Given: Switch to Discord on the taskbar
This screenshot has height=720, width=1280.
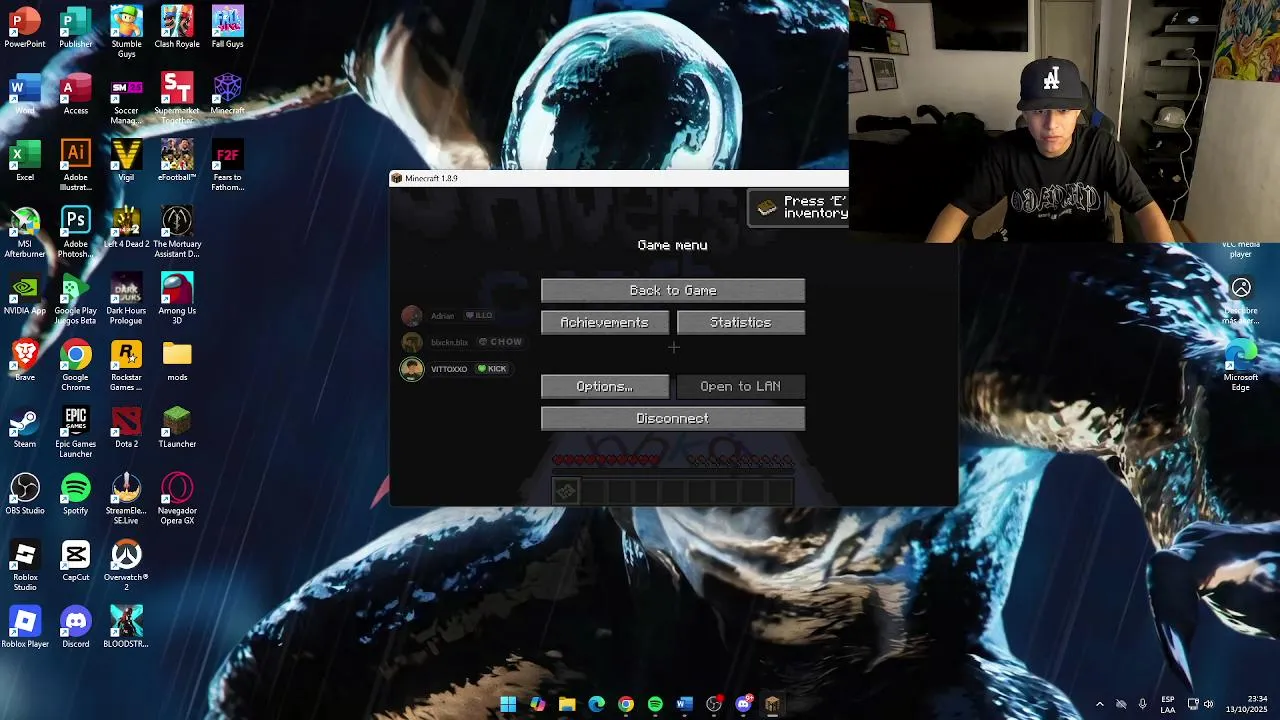Looking at the screenshot, I should point(743,704).
